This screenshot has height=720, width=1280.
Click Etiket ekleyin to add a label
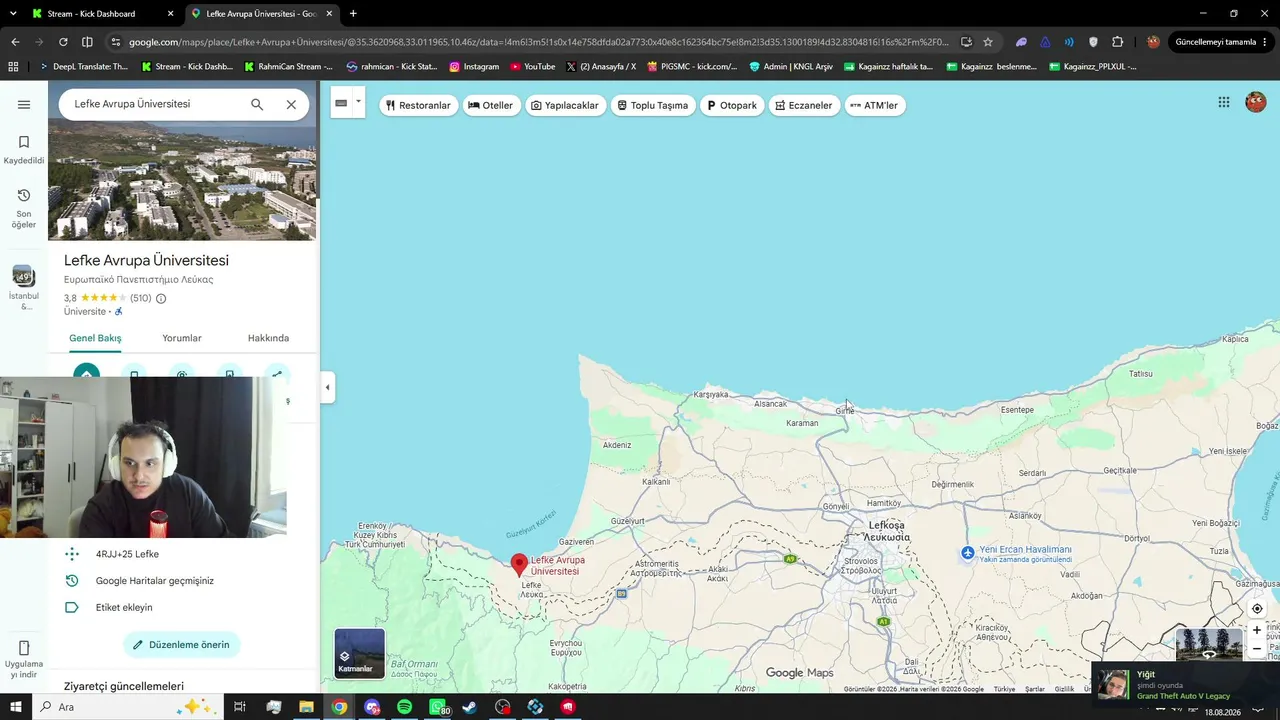click(x=124, y=607)
